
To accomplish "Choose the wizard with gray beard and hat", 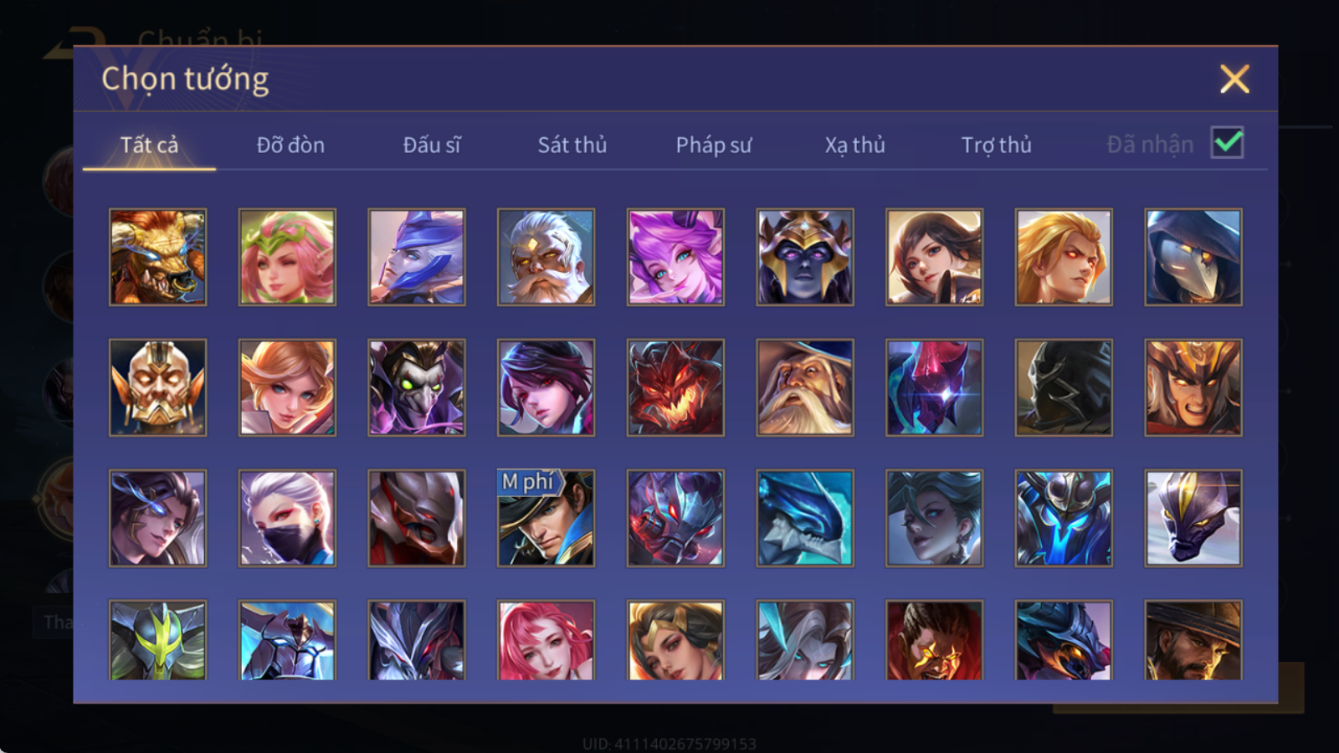I will [x=805, y=387].
